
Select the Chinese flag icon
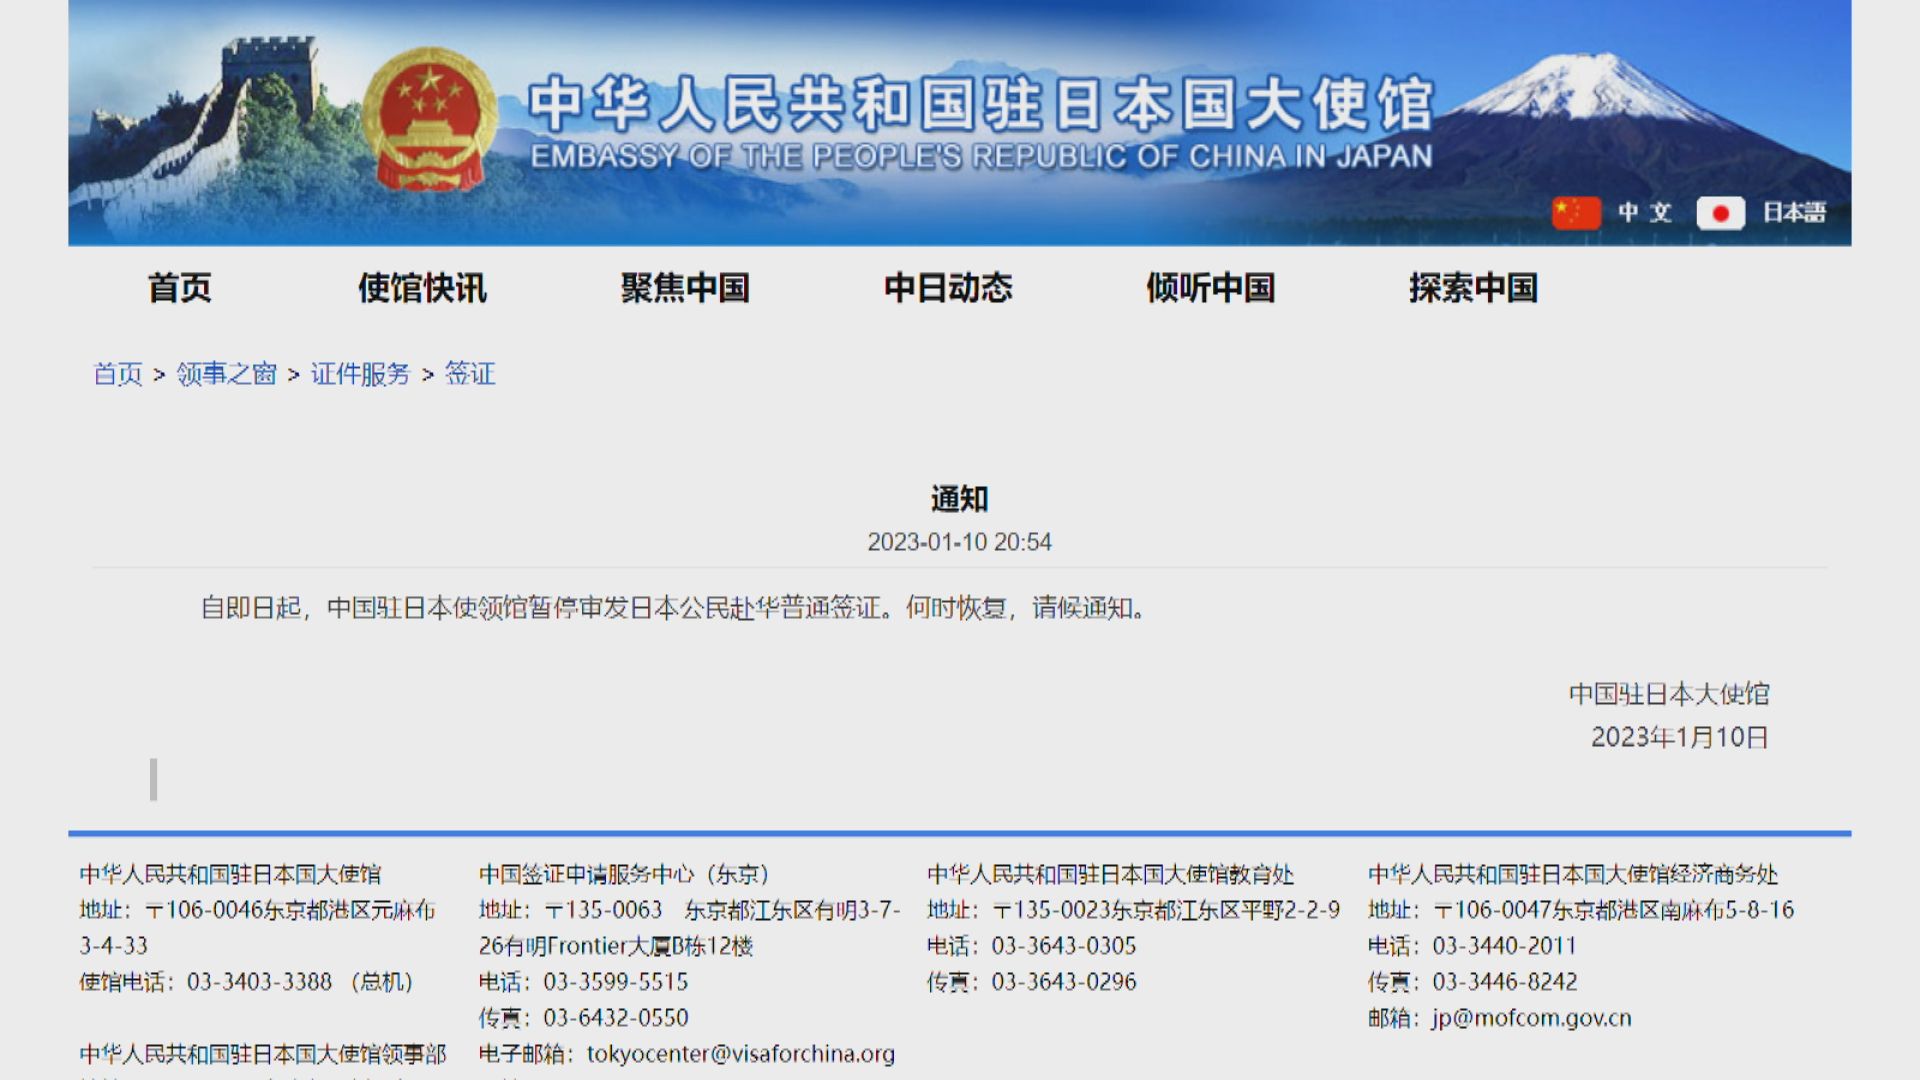tap(1577, 212)
